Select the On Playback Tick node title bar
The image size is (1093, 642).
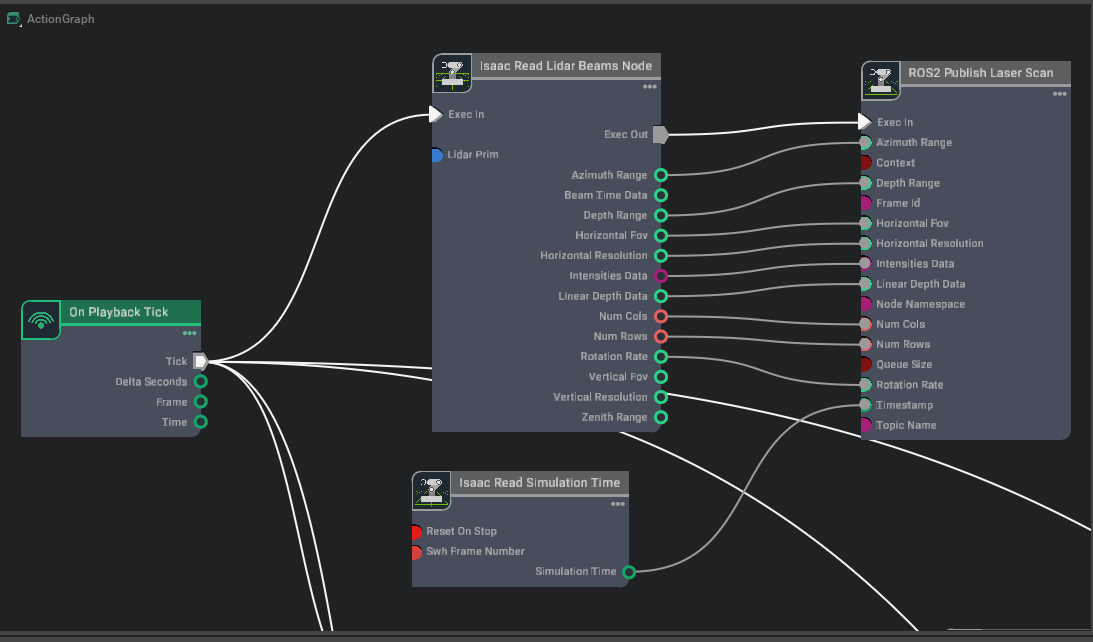[x=125, y=312]
